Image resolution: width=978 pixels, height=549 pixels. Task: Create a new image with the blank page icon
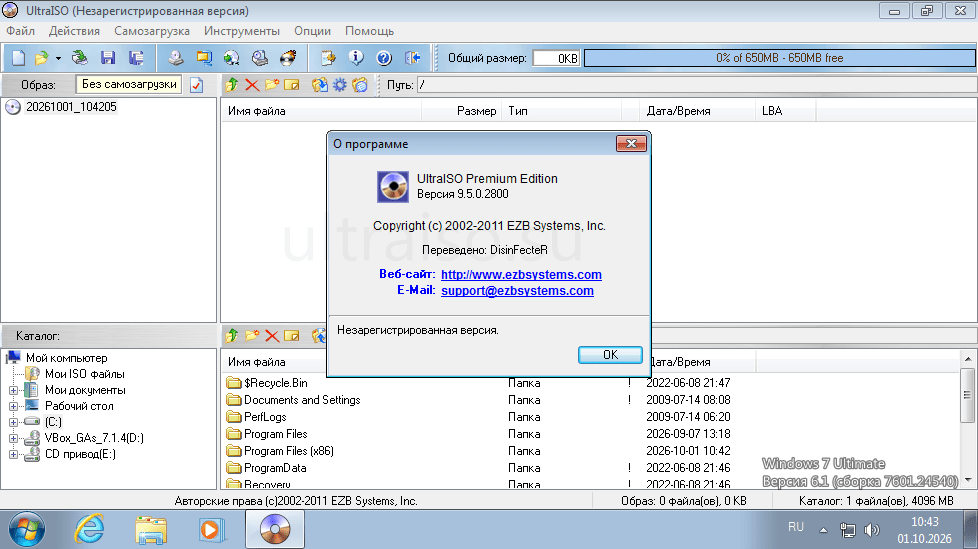point(19,58)
